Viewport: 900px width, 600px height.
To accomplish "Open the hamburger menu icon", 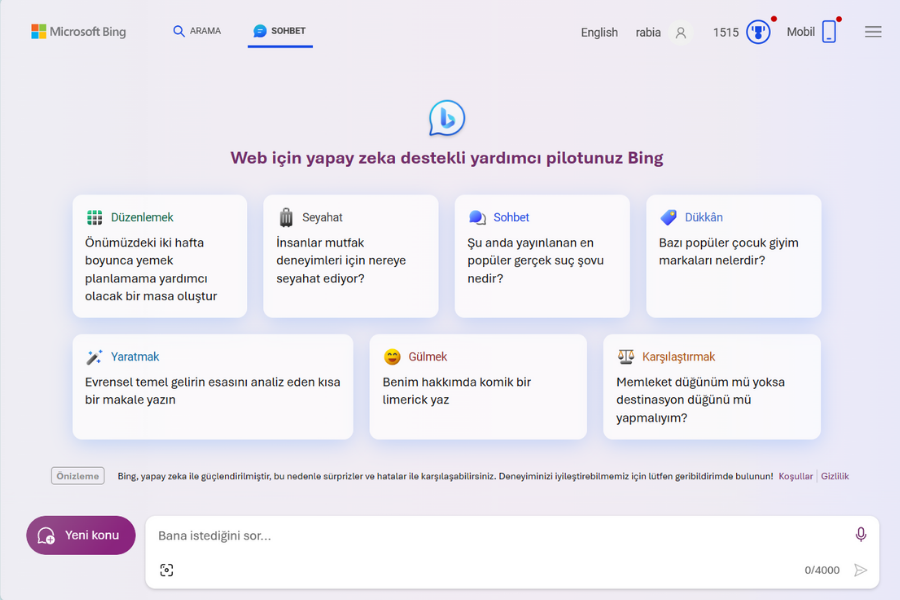I will (x=873, y=32).
